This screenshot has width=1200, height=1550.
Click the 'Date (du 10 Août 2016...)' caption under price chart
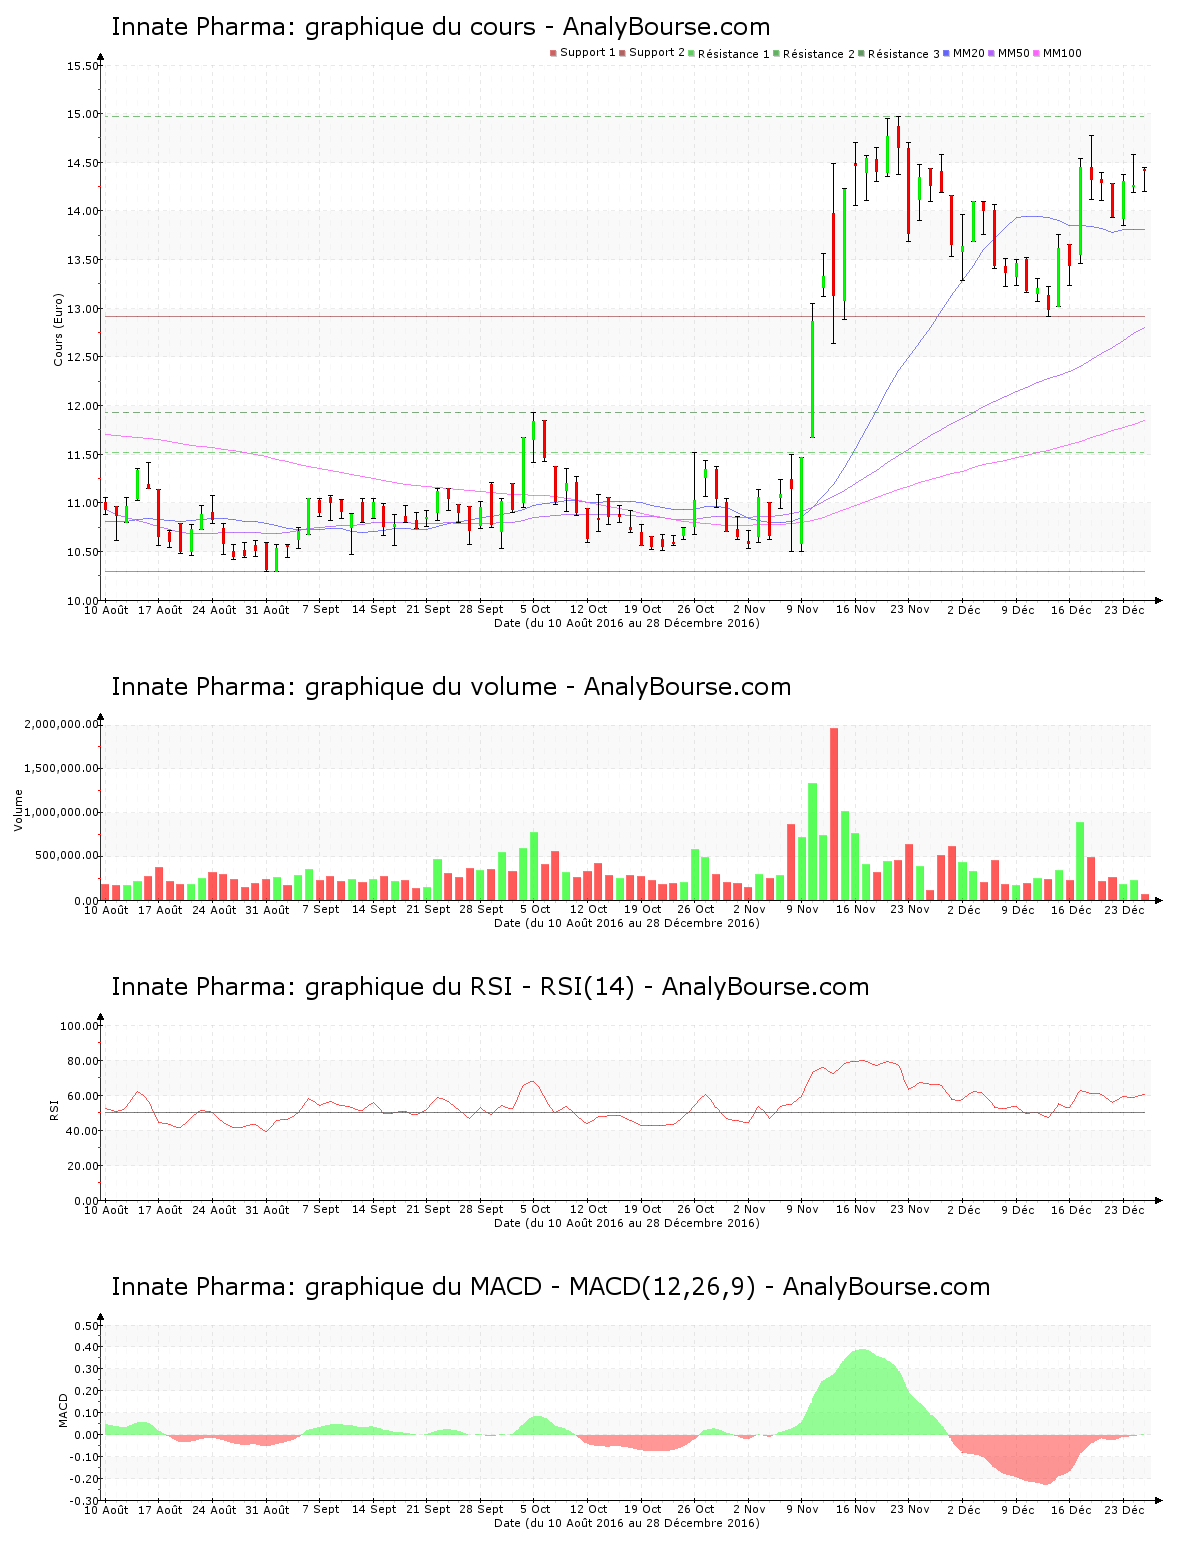(x=627, y=623)
